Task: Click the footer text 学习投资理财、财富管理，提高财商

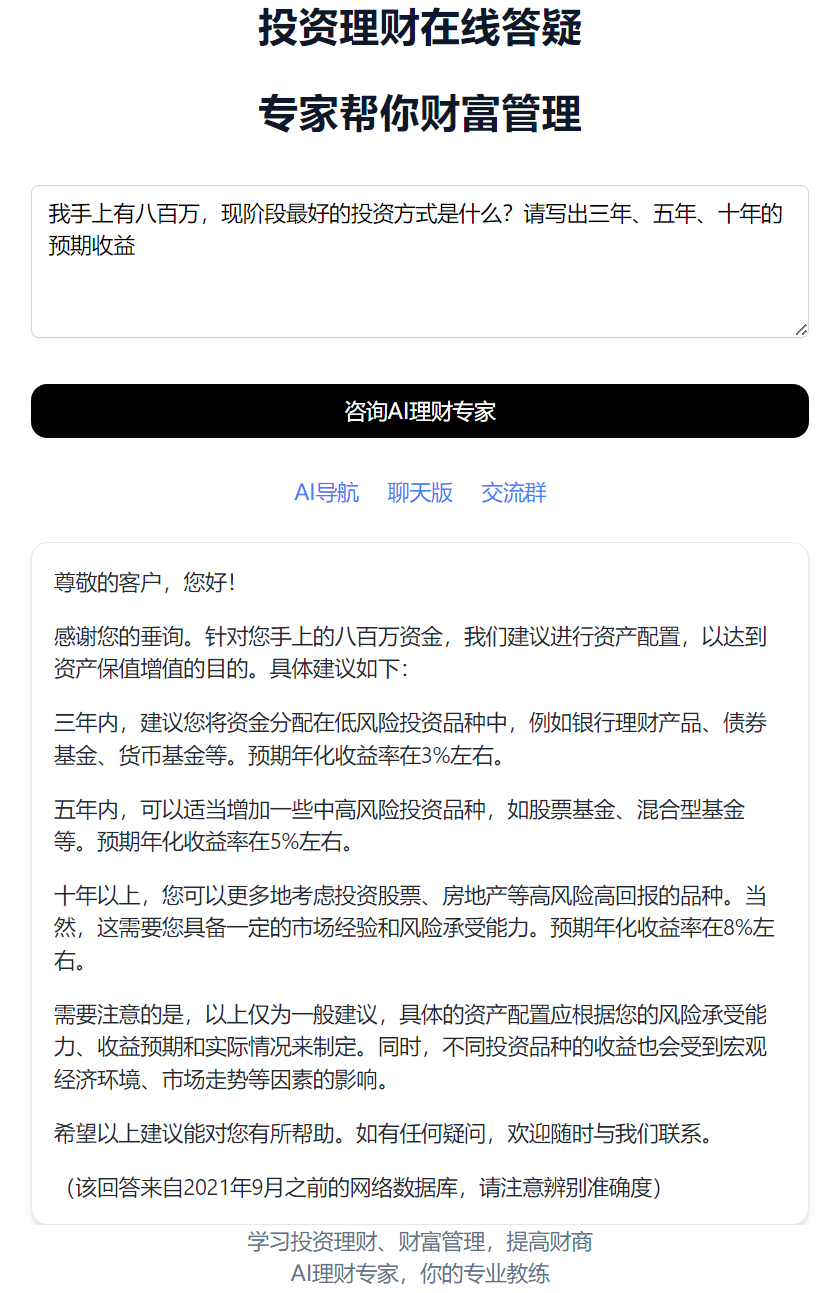Action: (420, 1242)
